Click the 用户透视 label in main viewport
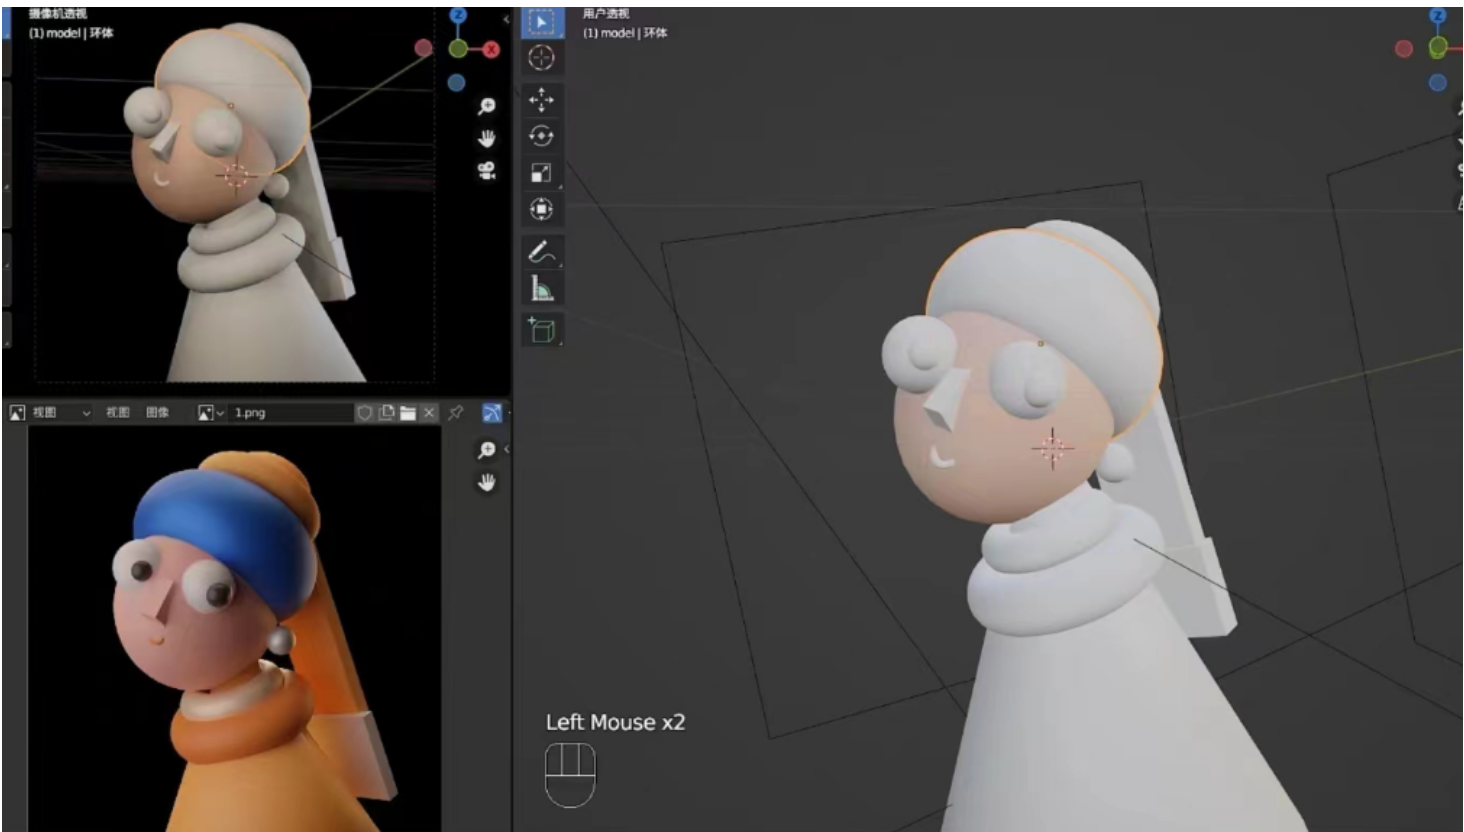This screenshot has height=832, width=1464. pos(606,14)
